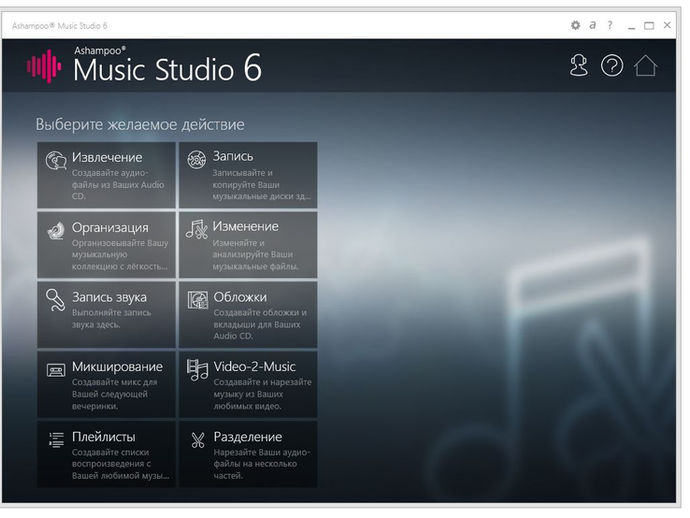Start Микширование tile title

(x=117, y=367)
